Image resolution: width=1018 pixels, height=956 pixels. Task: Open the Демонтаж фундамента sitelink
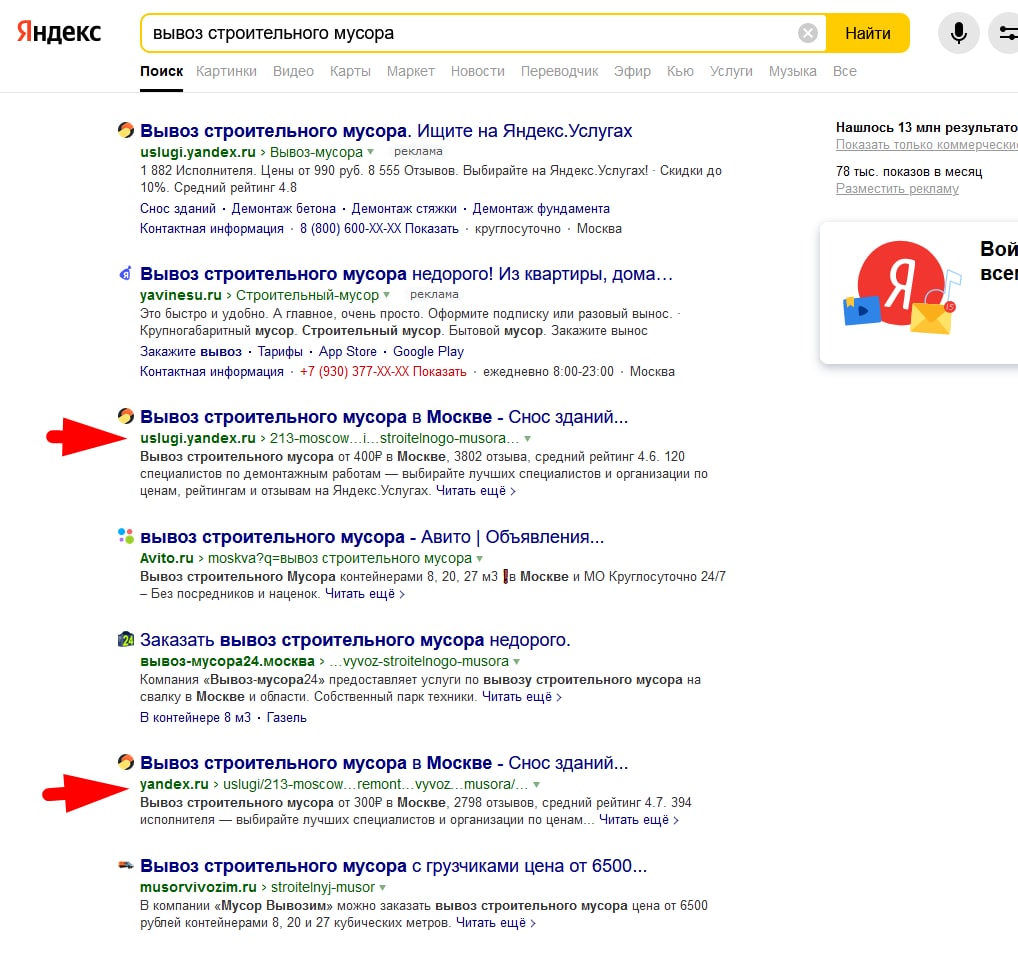point(541,208)
